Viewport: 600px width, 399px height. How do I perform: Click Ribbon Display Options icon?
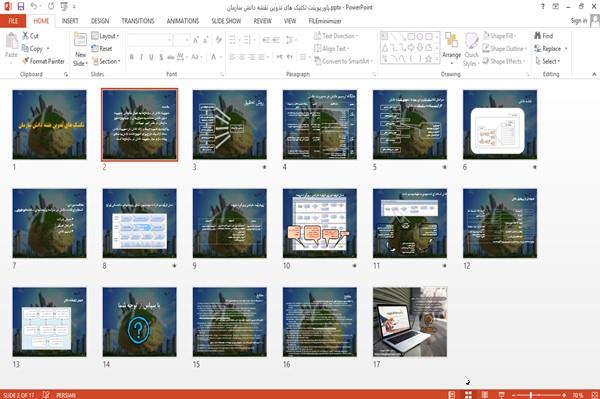pos(556,7)
